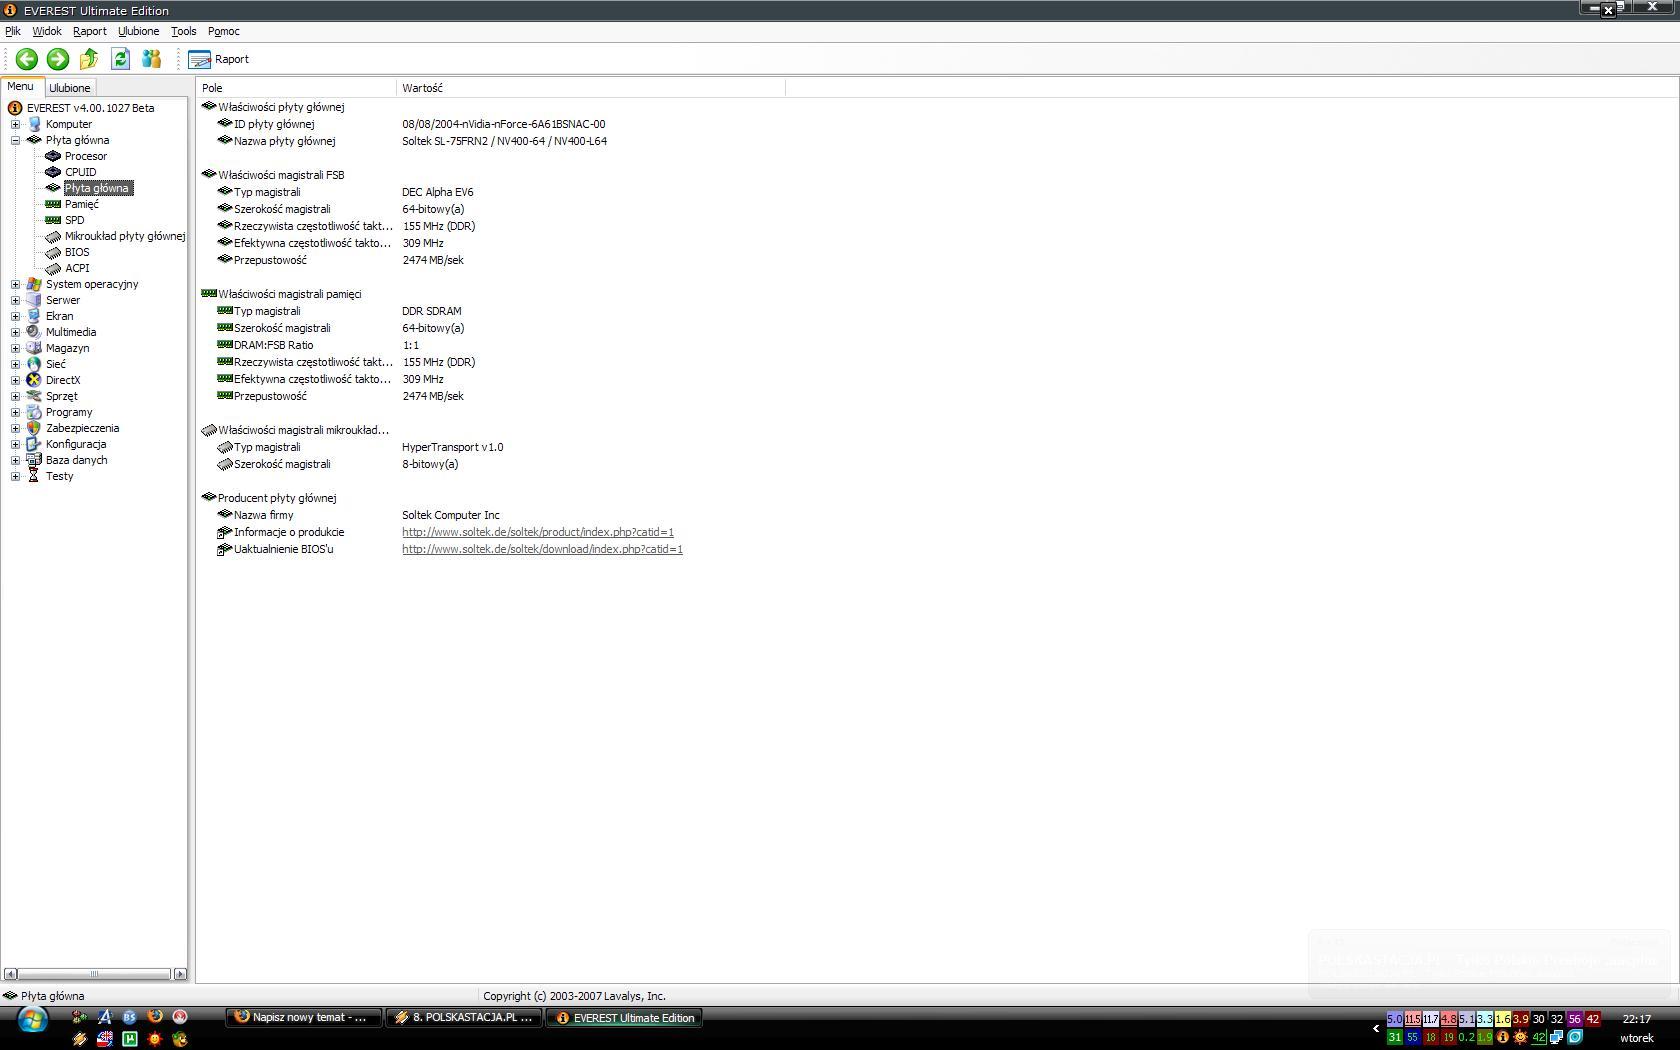Select ACPI in the tree

click(77, 268)
